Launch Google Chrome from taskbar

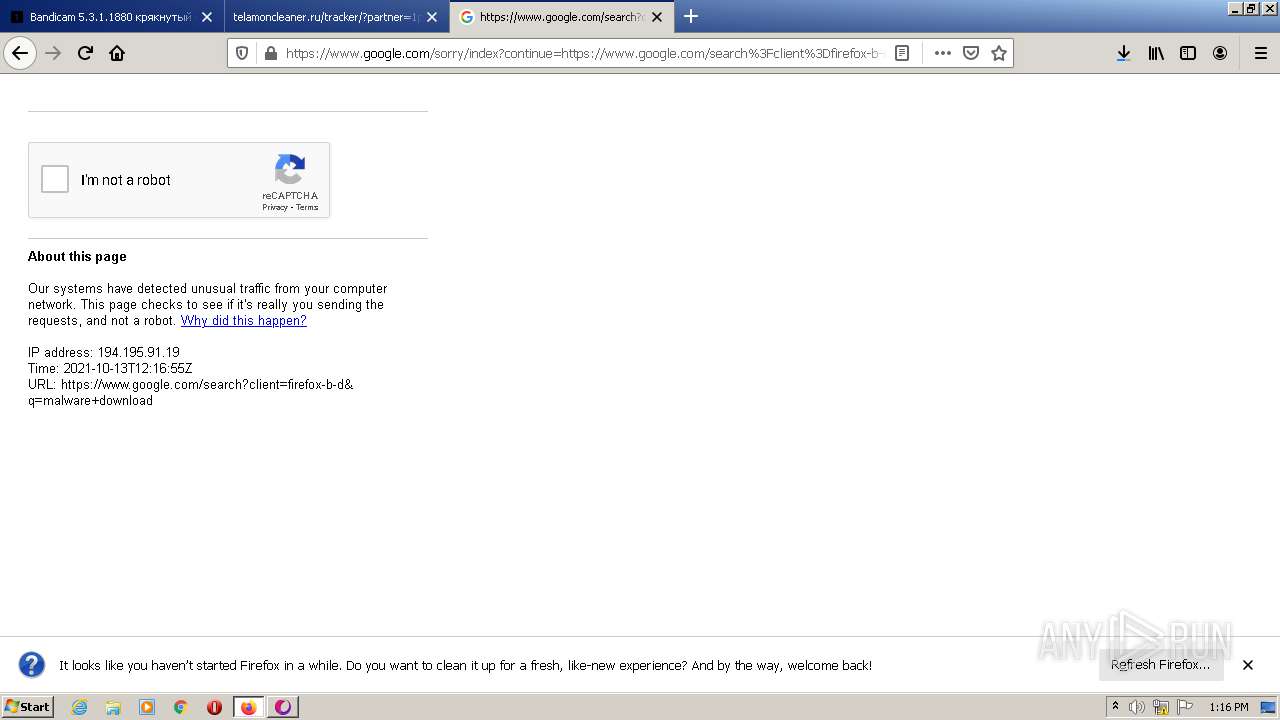(x=180, y=707)
